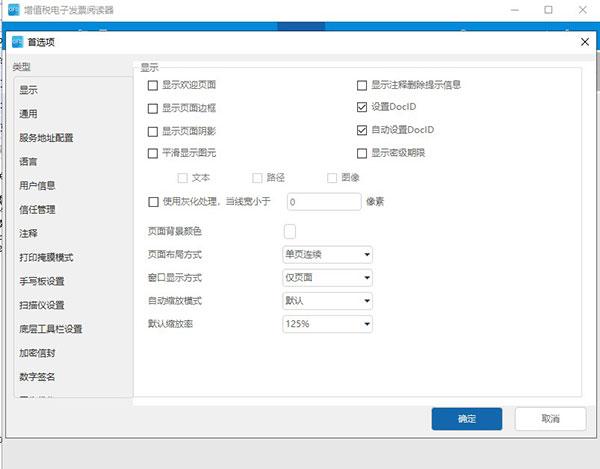The height and width of the screenshot is (469, 600).
Task: Click the 首选项 dialog title icon
Action: (18, 42)
